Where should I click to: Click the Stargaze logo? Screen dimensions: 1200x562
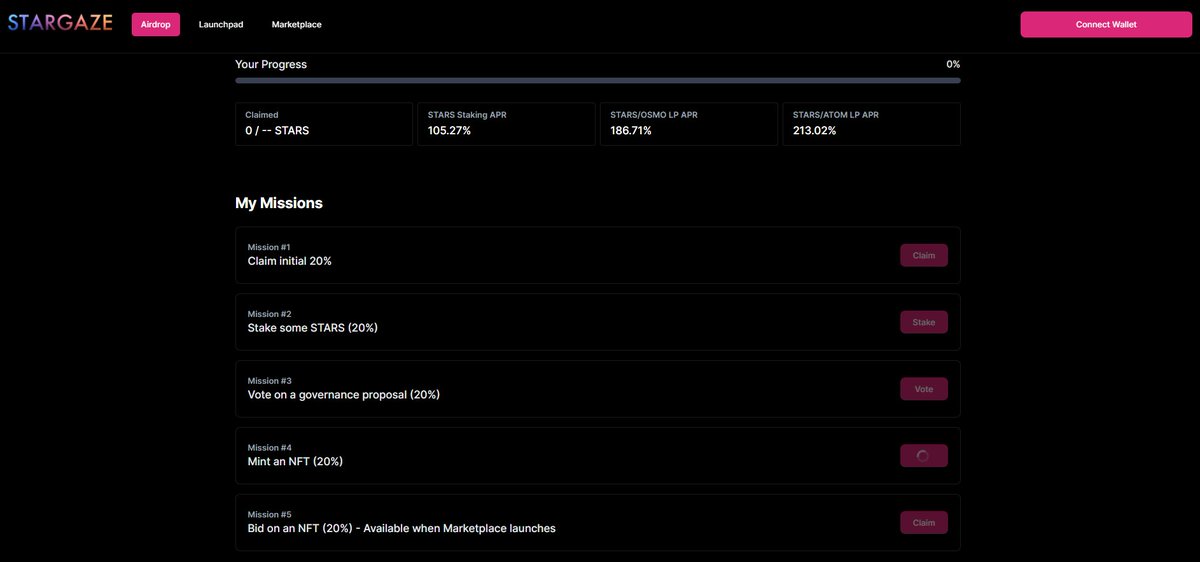(61, 23)
